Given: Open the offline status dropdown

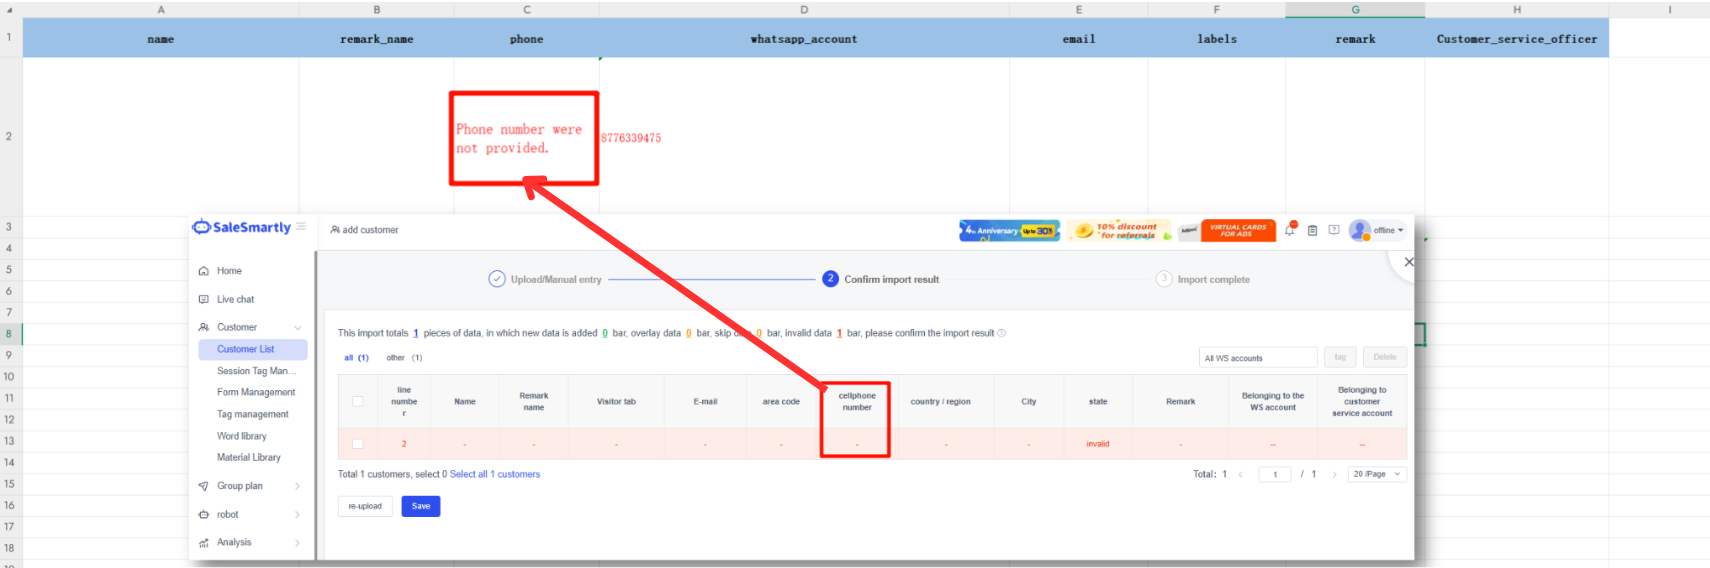Looking at the screenshot, I should [1388, 230].
